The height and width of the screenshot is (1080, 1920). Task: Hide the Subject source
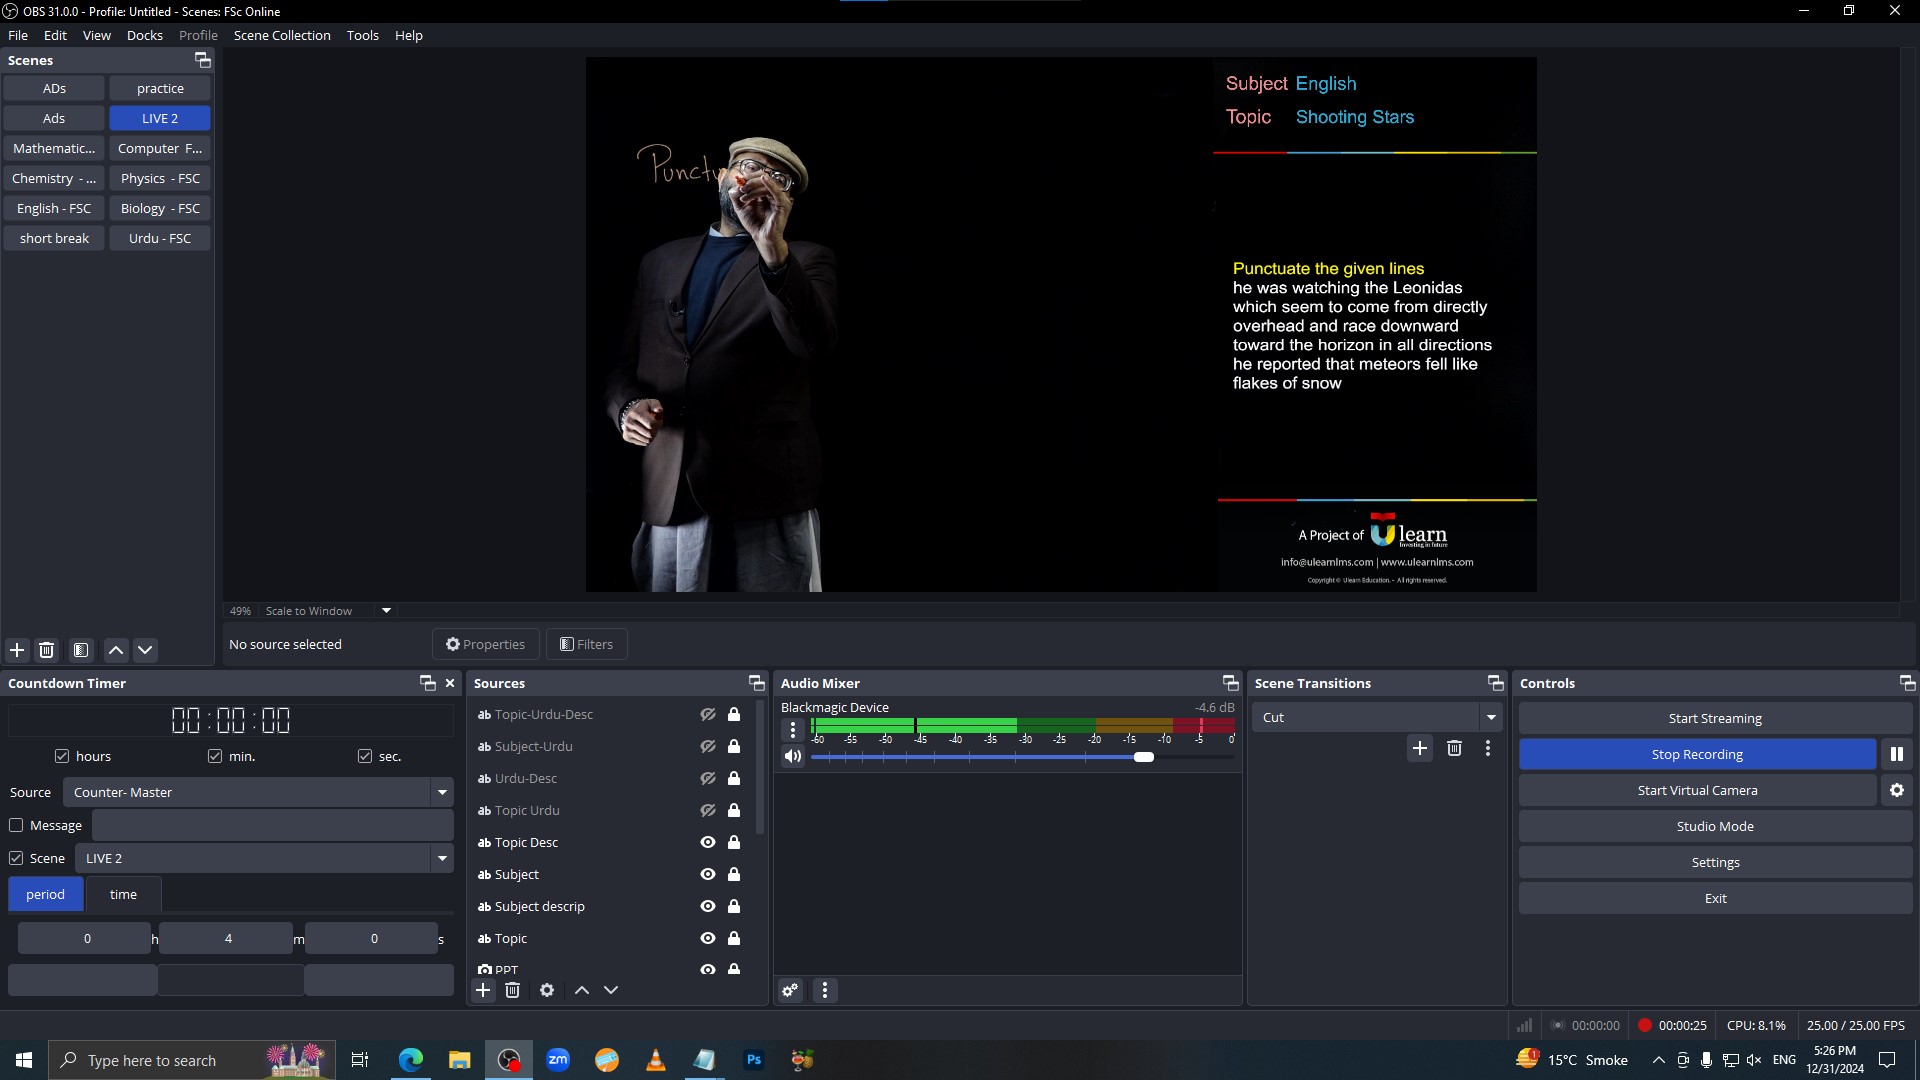[x=708, y=874]
